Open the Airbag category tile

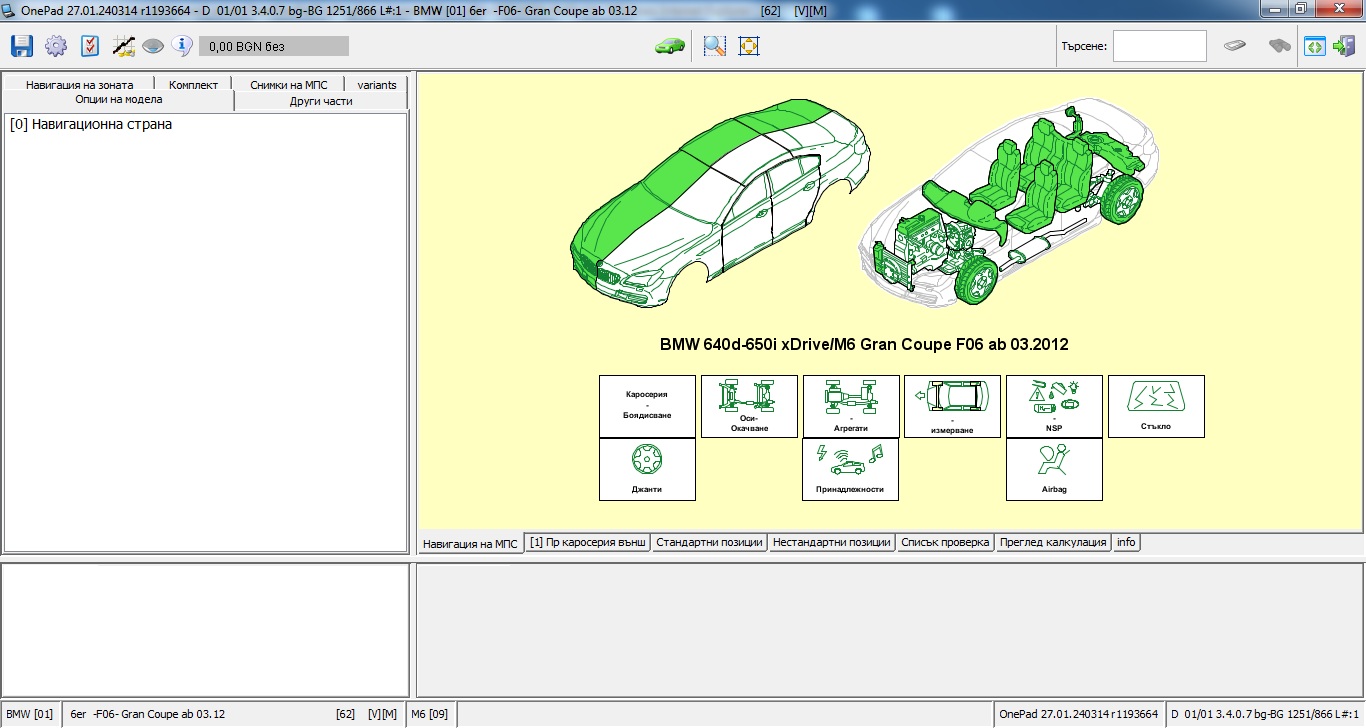click(1054, 469)
